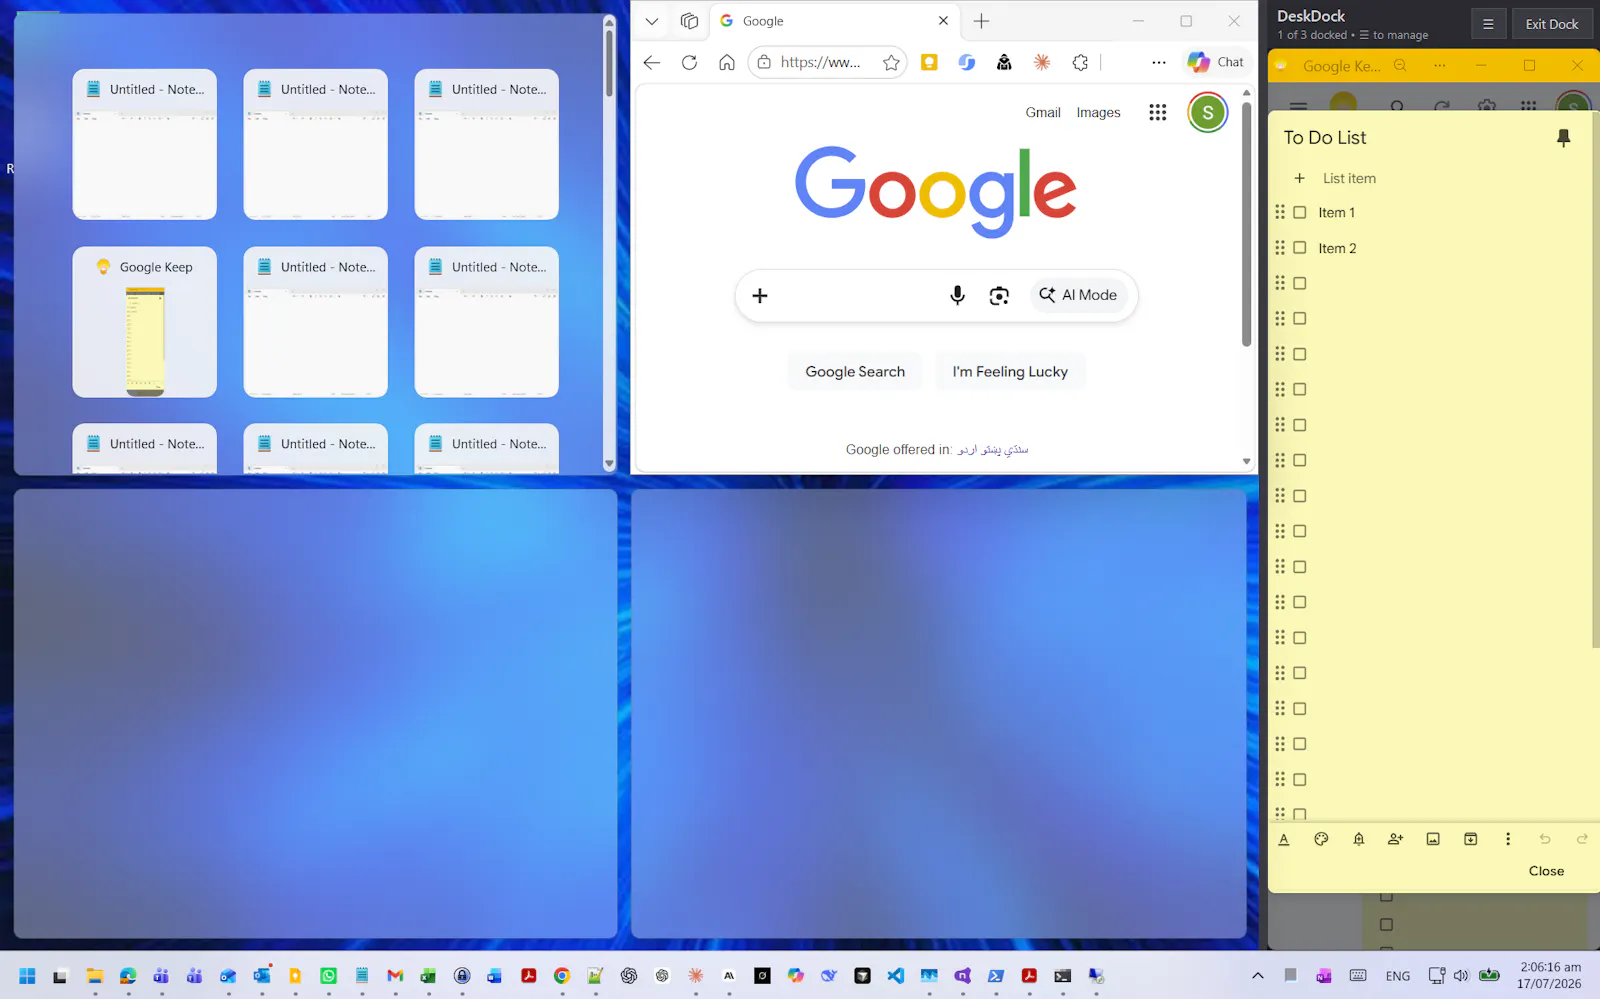Click the window switcher panel scrollbar

pyautogui.click(x=609, y=63)
